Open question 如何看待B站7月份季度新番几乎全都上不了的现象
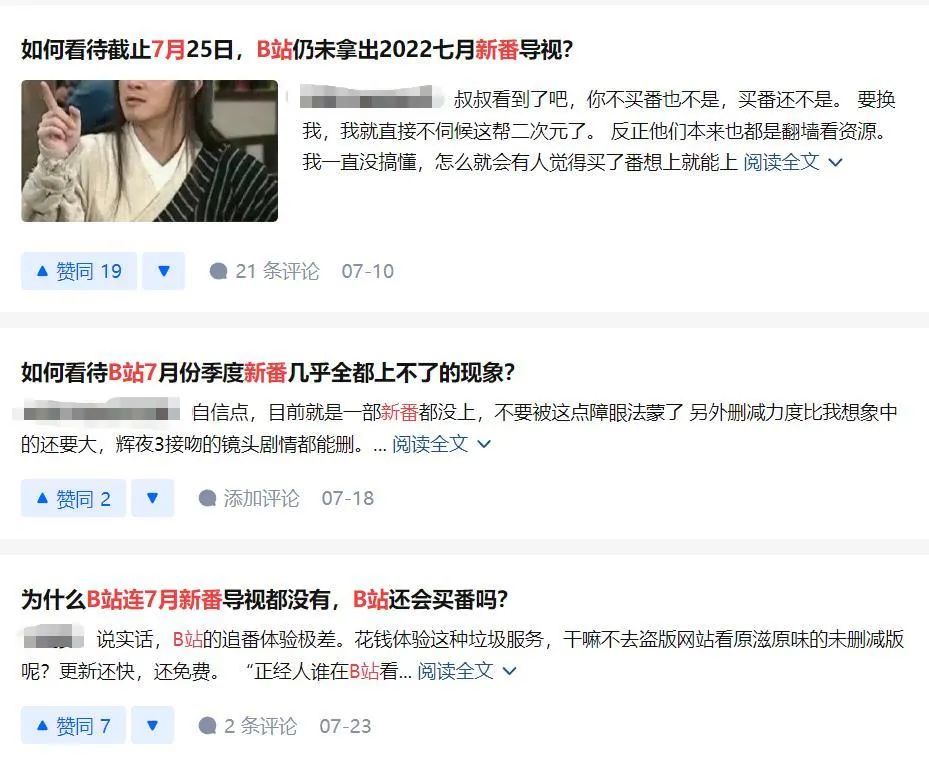Image resolution: width=929 pixels, height=765 pixels. click(267, 372)
